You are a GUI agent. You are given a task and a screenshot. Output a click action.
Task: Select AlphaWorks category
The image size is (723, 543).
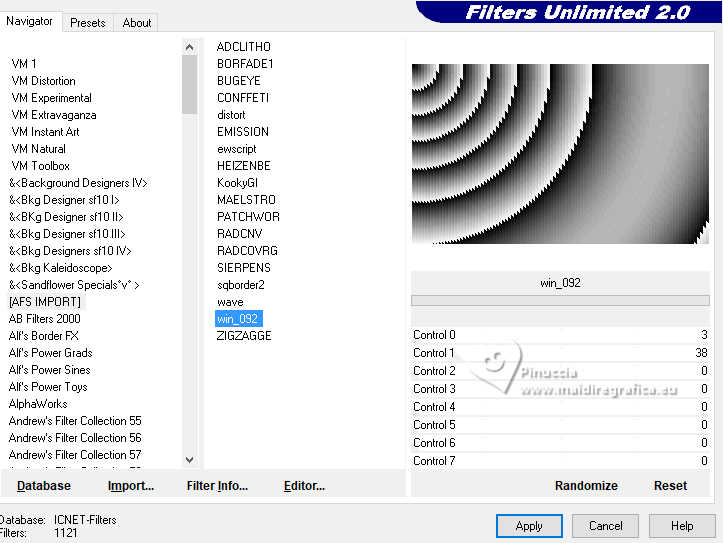(x=38, y=404)
